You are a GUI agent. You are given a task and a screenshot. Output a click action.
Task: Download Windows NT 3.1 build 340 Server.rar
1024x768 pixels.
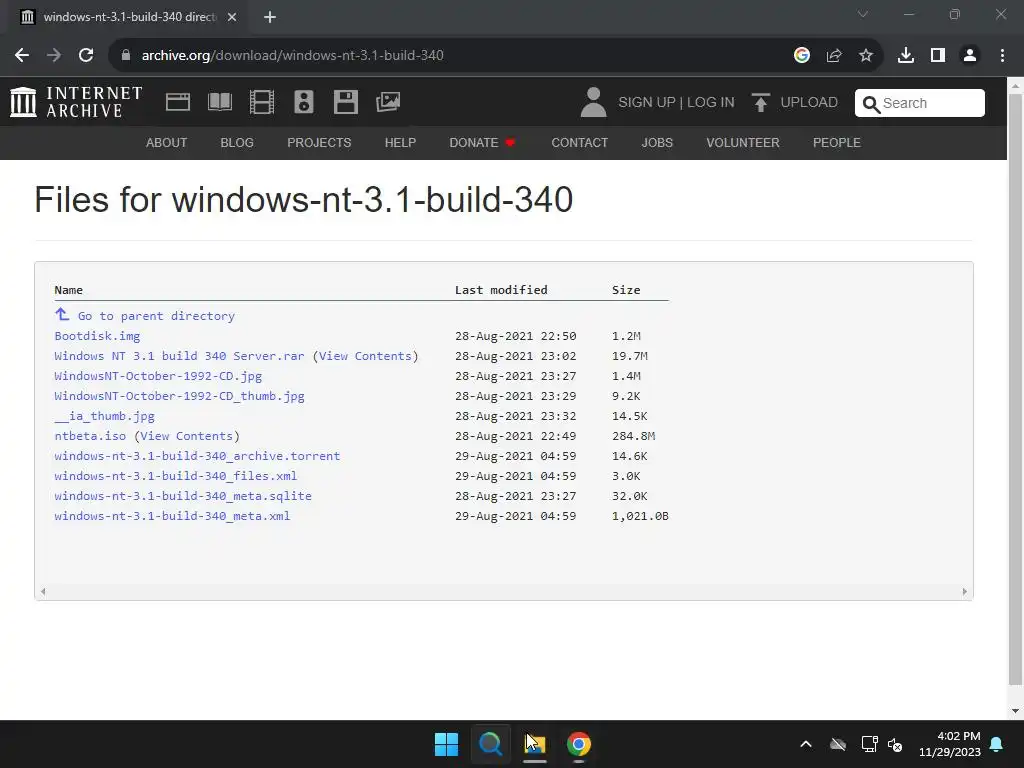[x=180, y=356]
